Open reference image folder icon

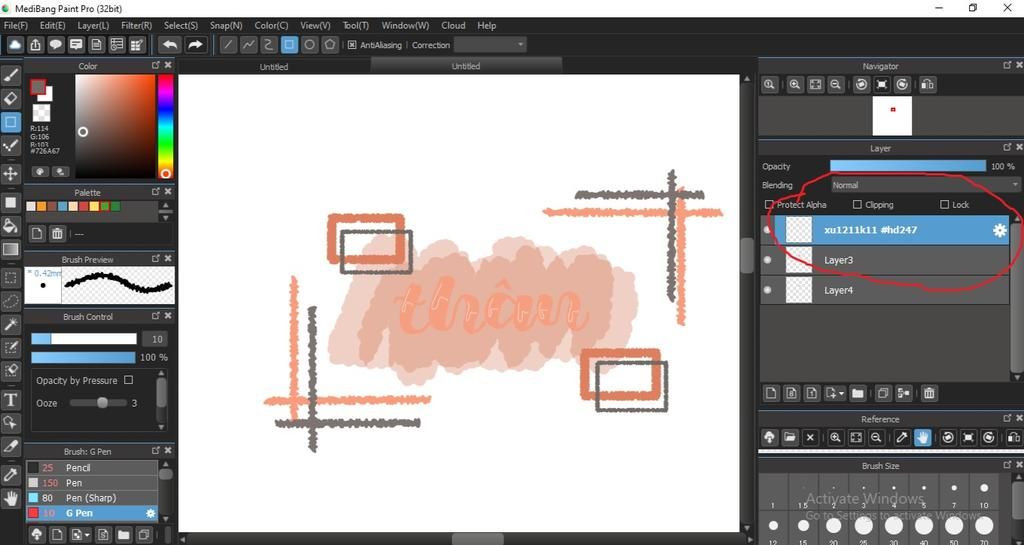click(x=790, y=437)
